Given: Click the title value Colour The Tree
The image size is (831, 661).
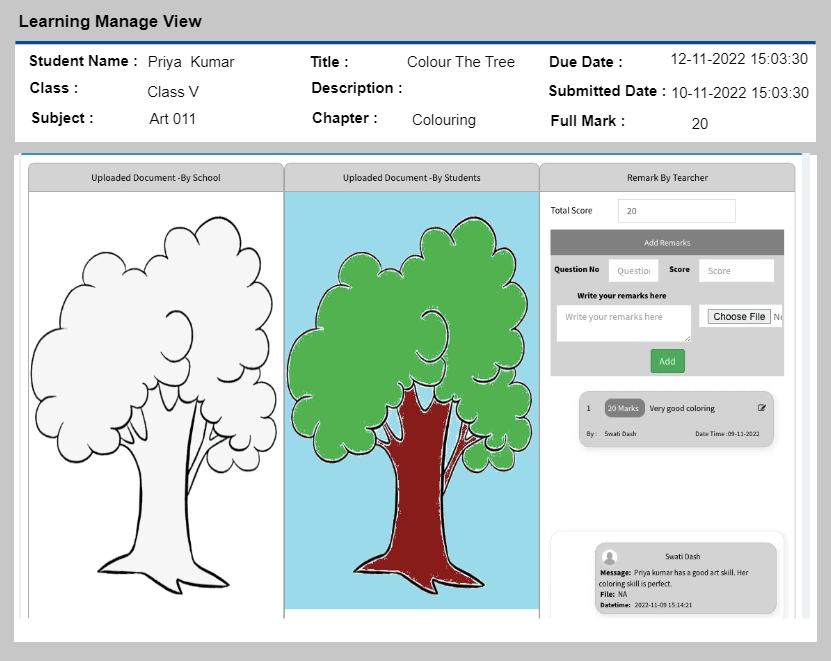Looking at the screenshot, I should tap(461, 61).
